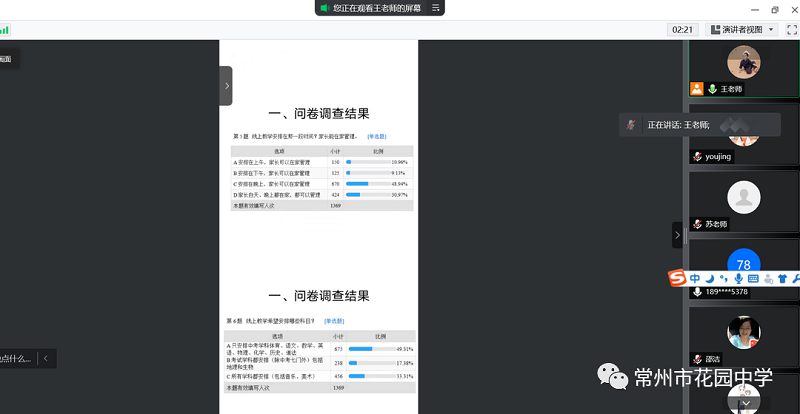Collapse the chat box left-arrow button
Image resolution: width=800 pixels, height=414 pixels.
[46, 358]
